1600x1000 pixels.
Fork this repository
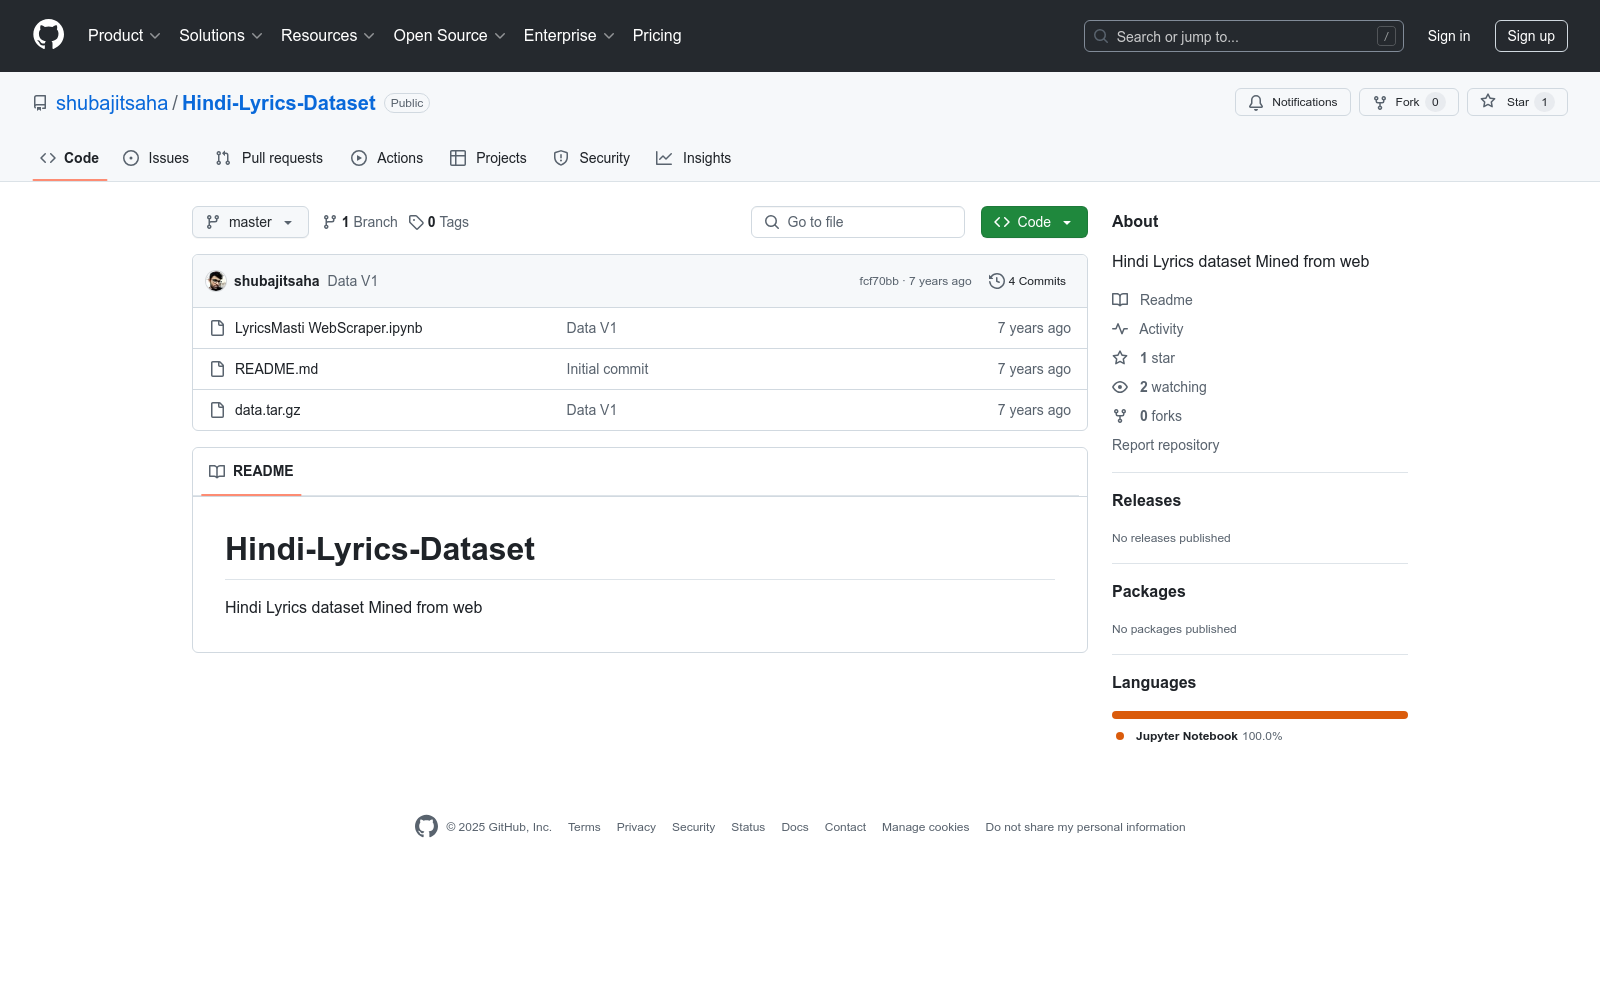(1408, 102)
